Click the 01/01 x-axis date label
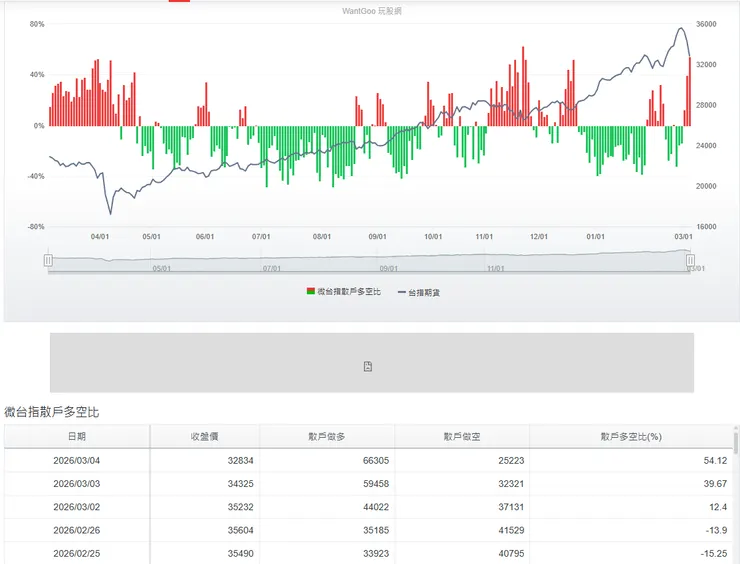This screenshot has width=740, height=564. click(x=595, y=236)
